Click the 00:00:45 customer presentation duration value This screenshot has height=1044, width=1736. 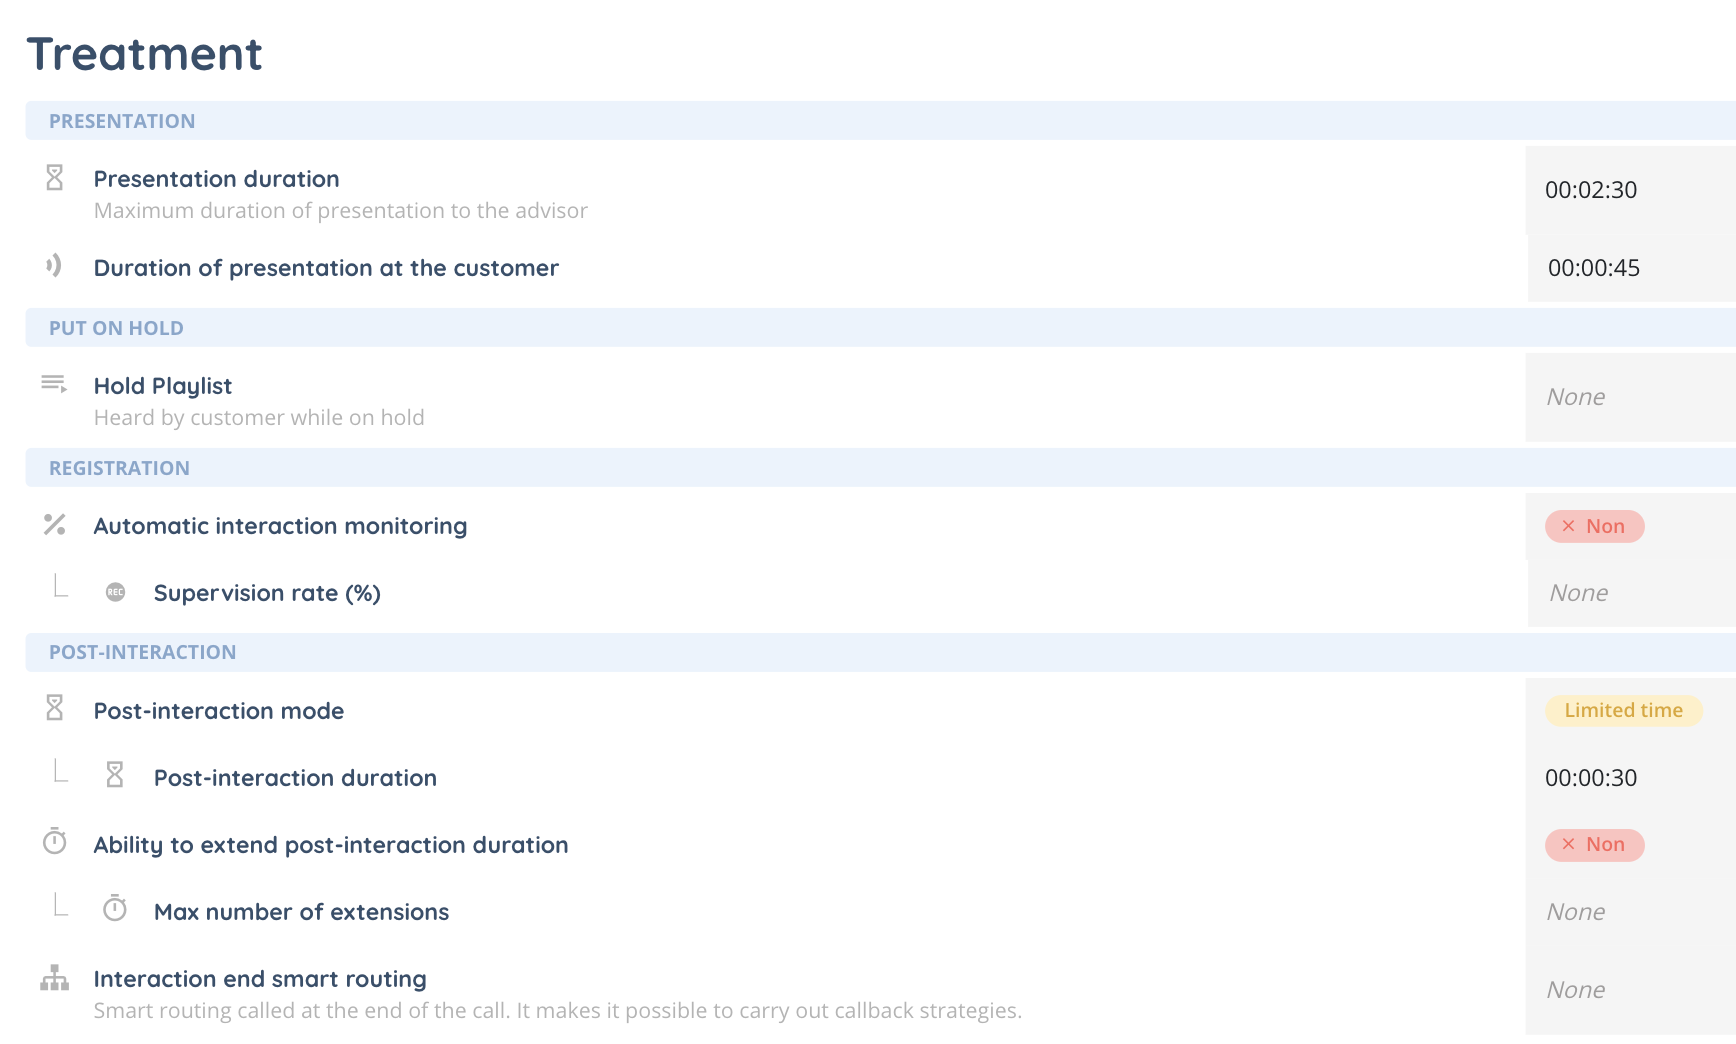[x=1594, y=268]
